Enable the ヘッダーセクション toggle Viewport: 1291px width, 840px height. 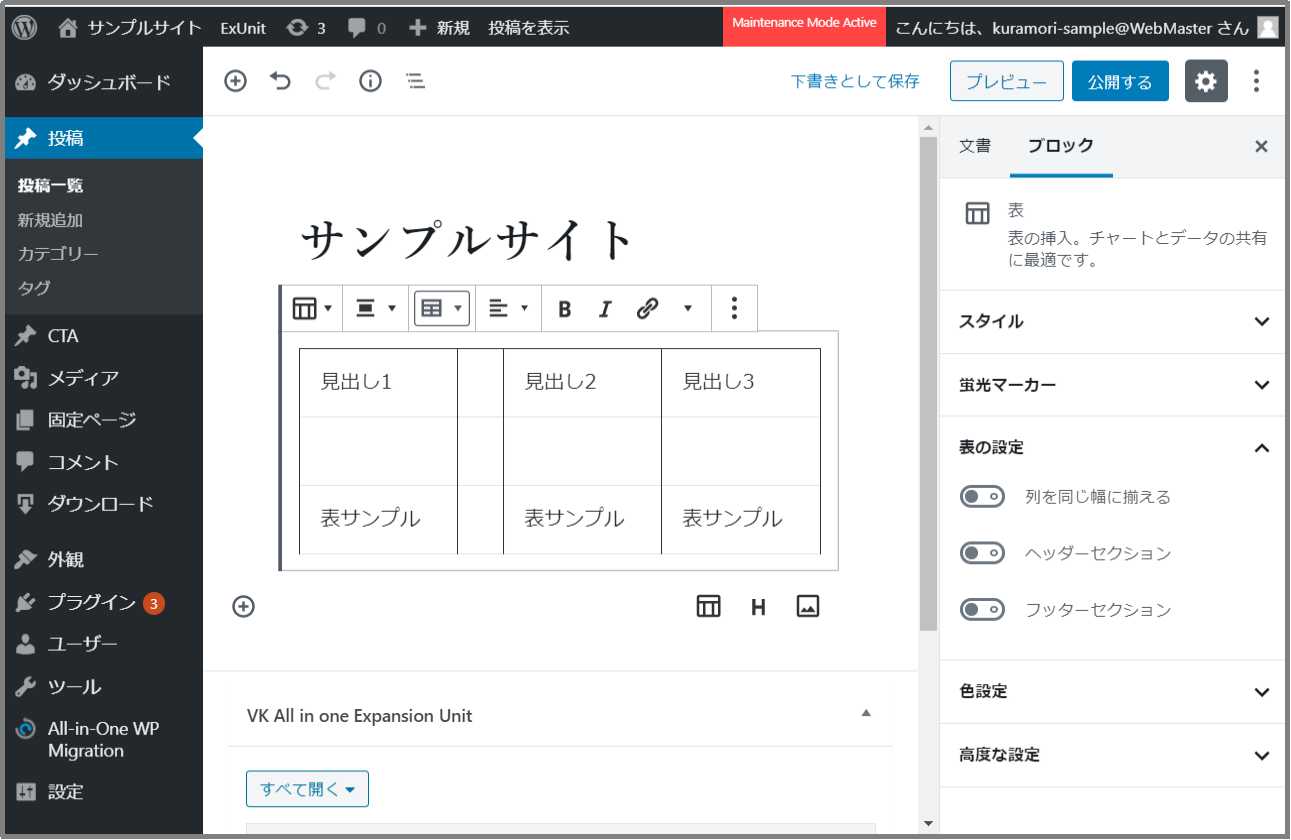982,553
